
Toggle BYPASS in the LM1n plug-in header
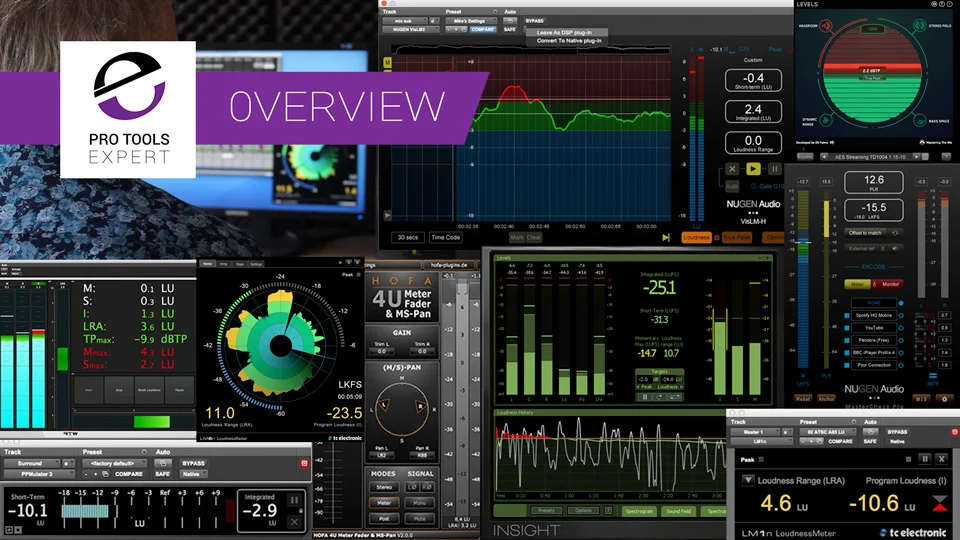click(898, 432)
